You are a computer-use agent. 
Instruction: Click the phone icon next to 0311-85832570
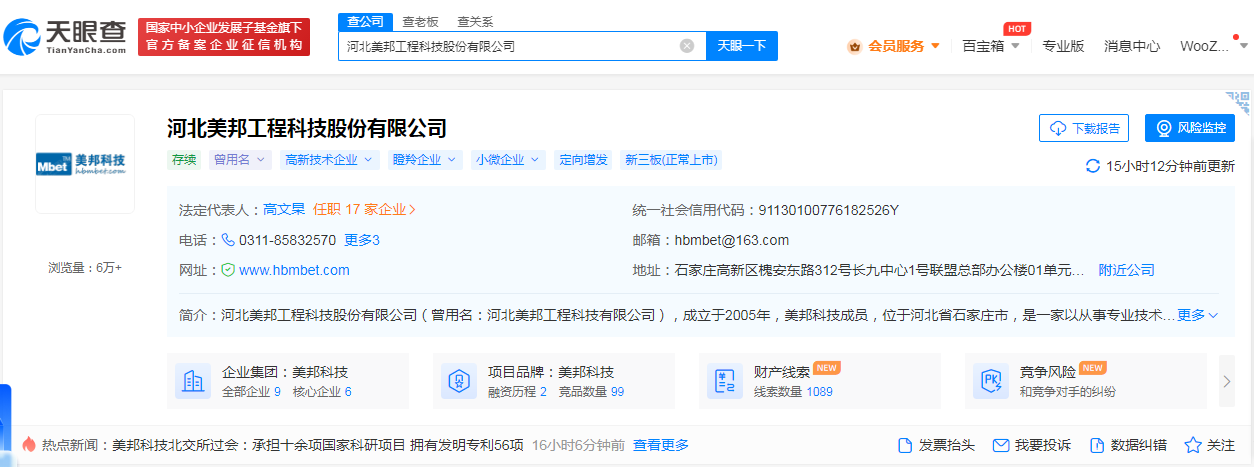click(x=228, y=240)
